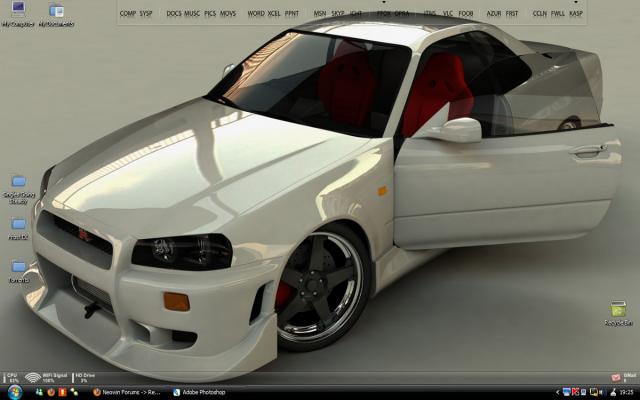This screenshot has height=400, width=640.
Task: Click the volume speaker tray icon
Action: tap(602, 392)
